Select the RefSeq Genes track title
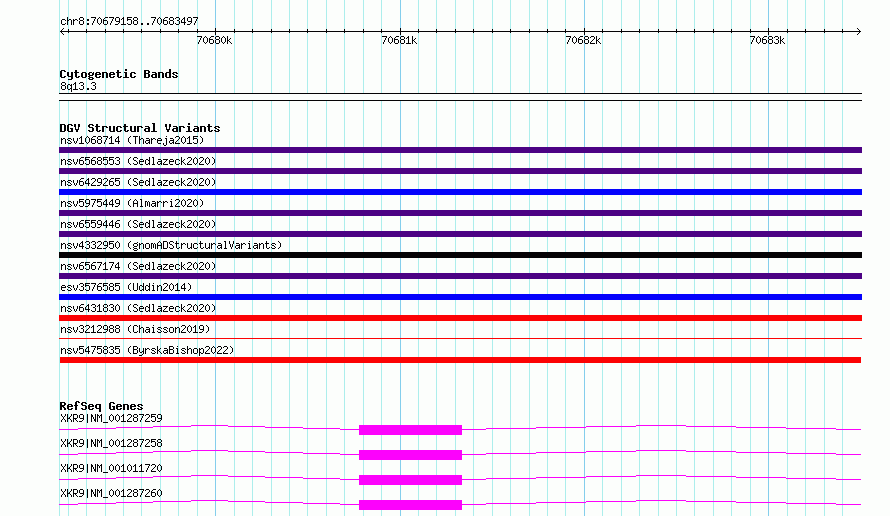Image resolution: width=890 pixels, height=516 pixels. tap(101, 406)
